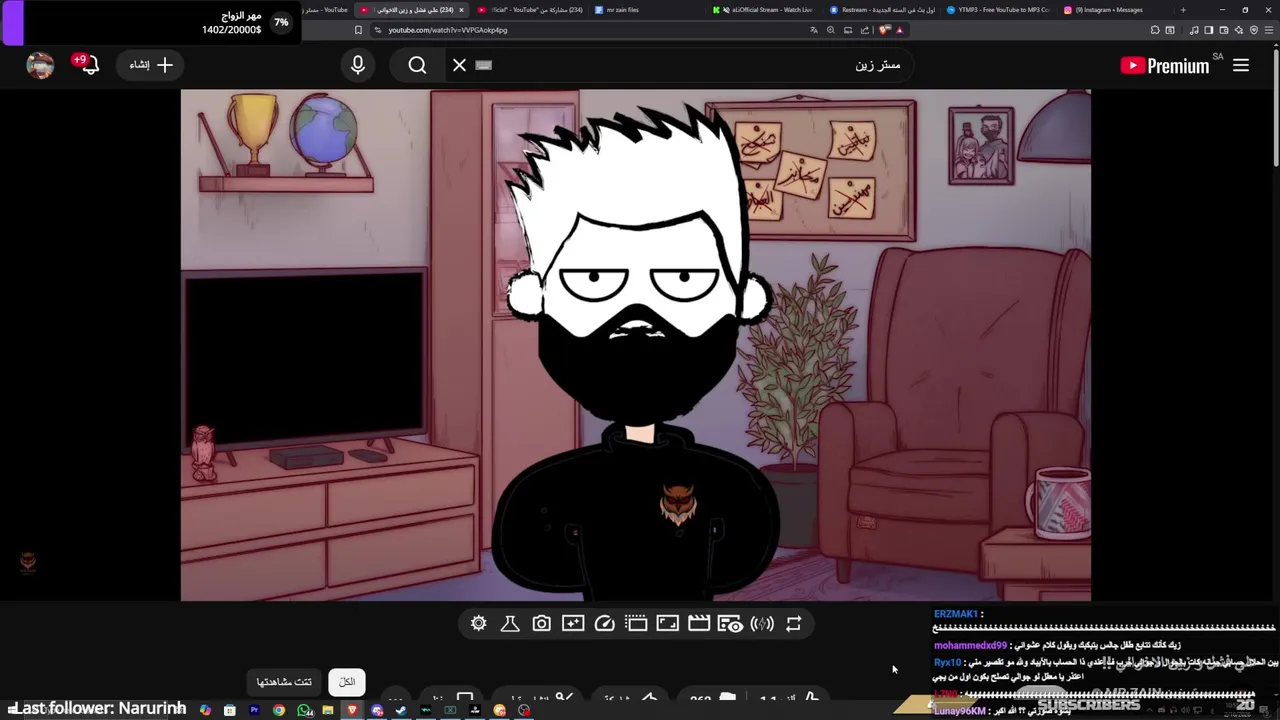The image size is (1280, 720).
Task: Open the on-screen keyboard icon in search
Action: 484,65
